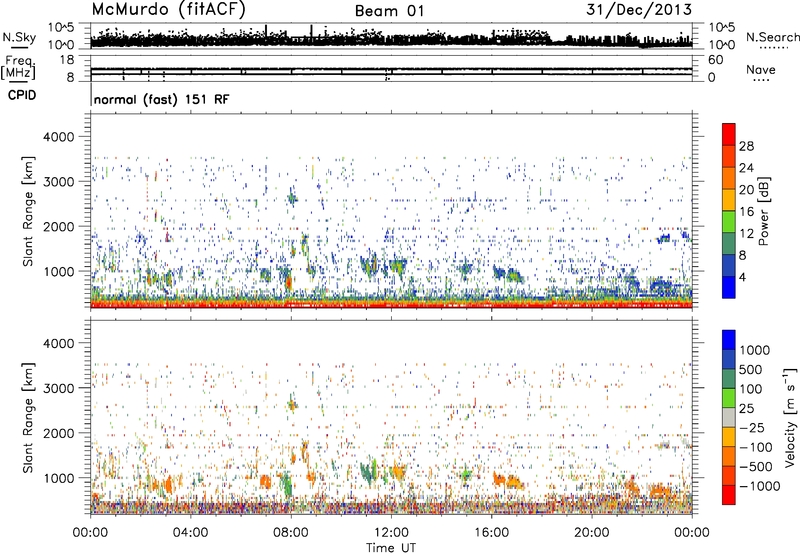Pick the grey segment of the Velocity colorbar

(x=729, y=418)
